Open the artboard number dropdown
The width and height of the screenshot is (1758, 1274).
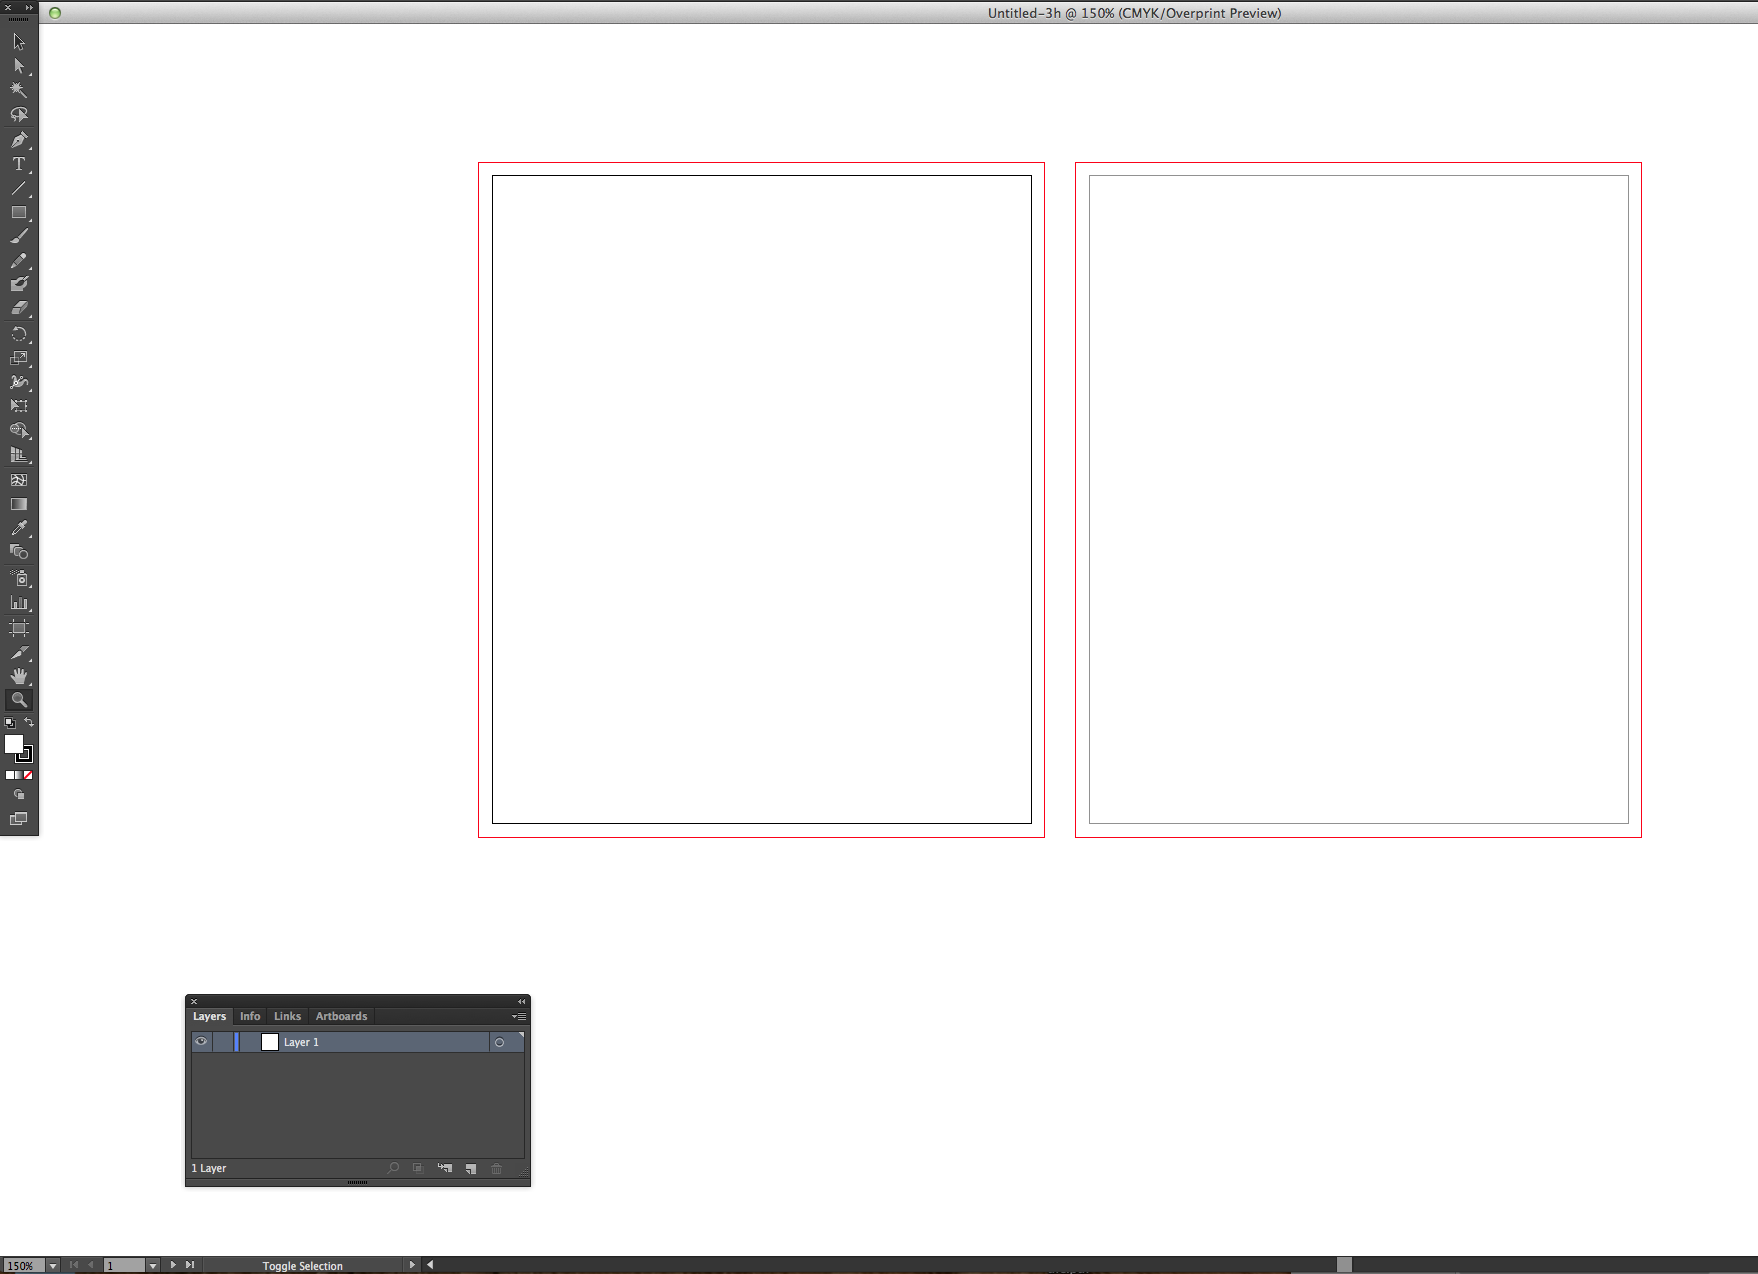(x=153, y=1266)
